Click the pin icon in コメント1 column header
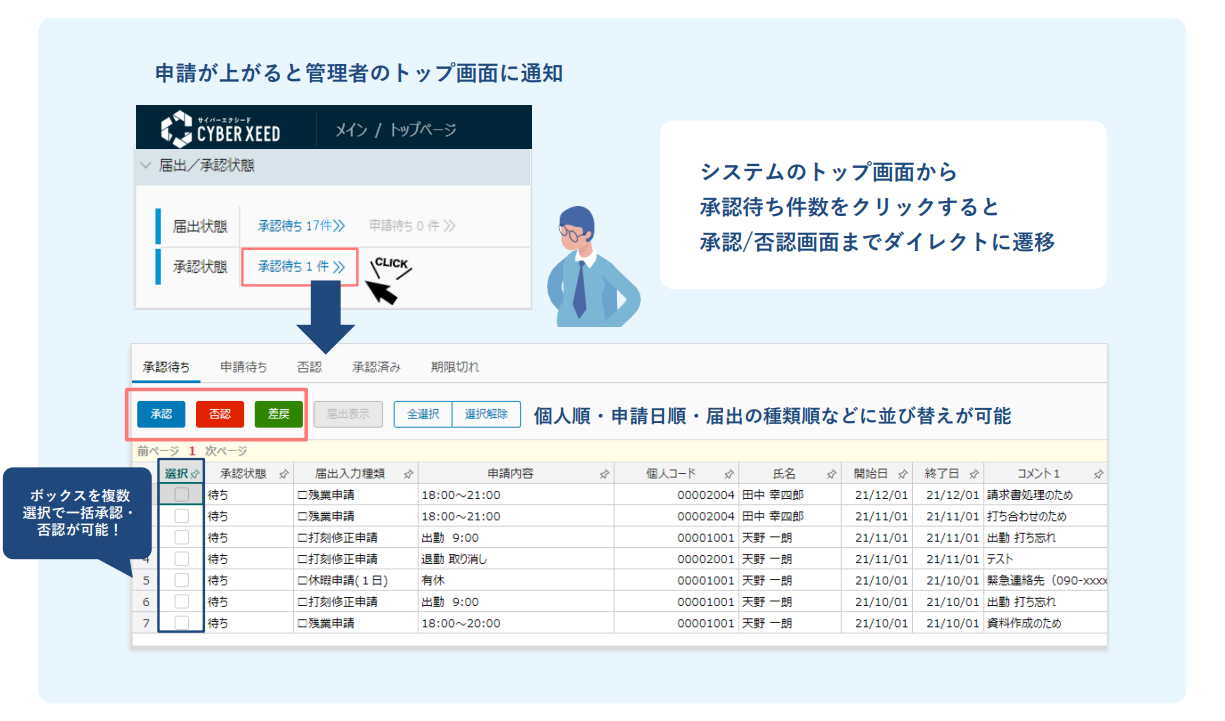Viewport: 1225px width, 721px height. (1098, 474)
